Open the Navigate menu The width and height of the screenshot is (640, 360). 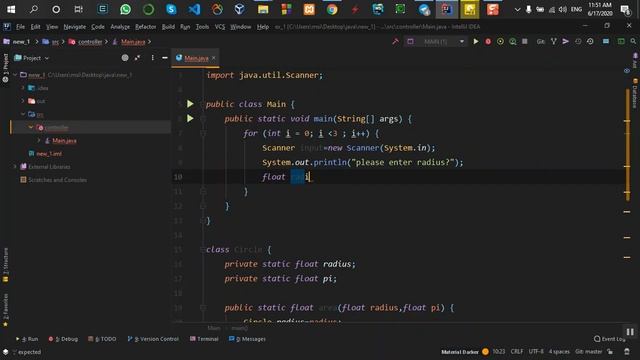pyautogui.click(x=75, y=27)
